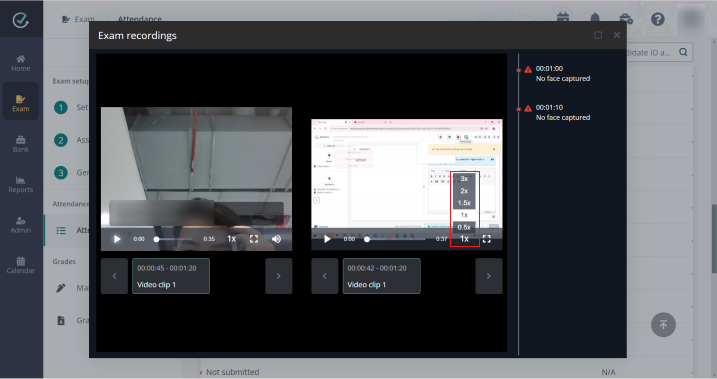This screenshot has height=379, width=717.
Task: Open Bank in the sidebar
Action: click(x=21, y=144)
